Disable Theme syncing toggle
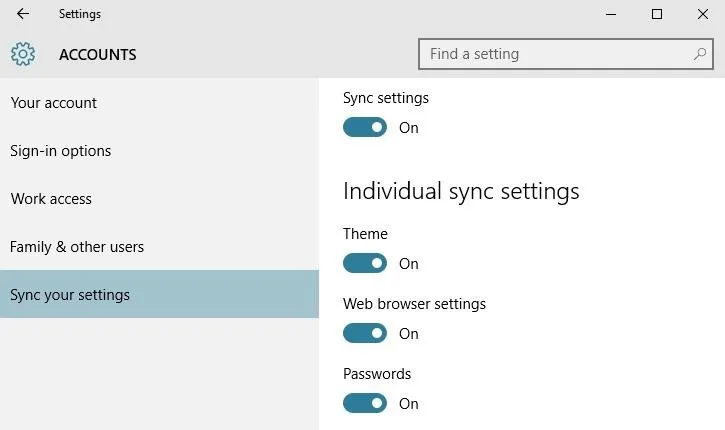The height and width of the screenshot is (430, 725). pos(365,263)
